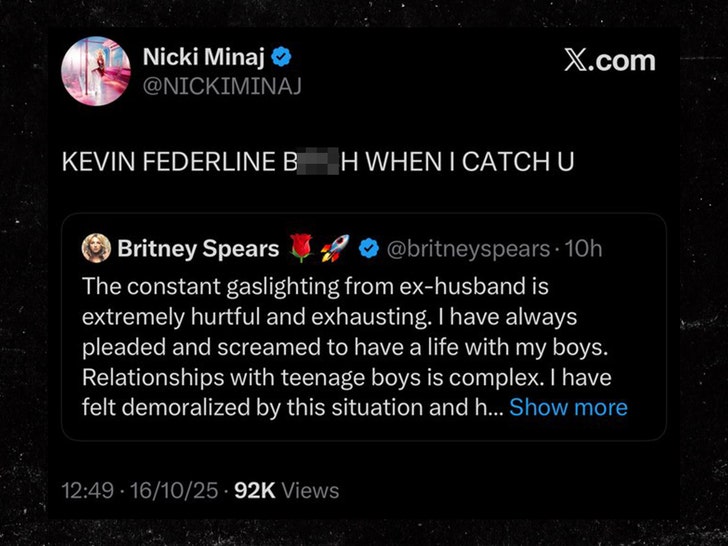
Task: Click Nicki Minaj's profile avatar
Action: (x=96, y=71)
